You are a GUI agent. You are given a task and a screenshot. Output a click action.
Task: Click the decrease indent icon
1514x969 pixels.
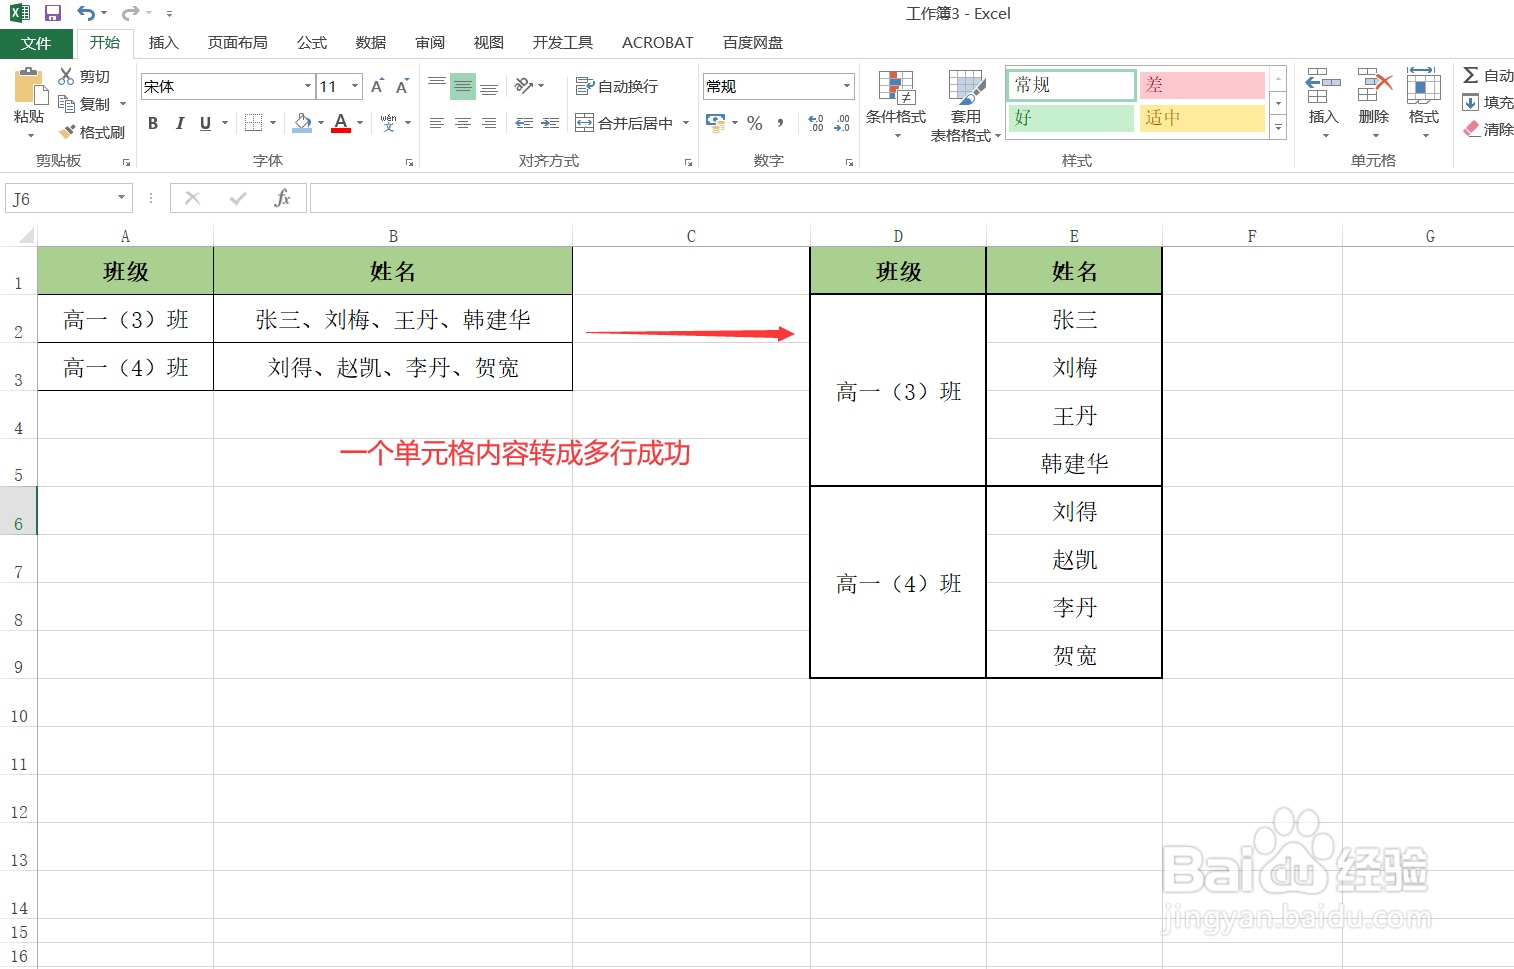click(x=524, y=123)
